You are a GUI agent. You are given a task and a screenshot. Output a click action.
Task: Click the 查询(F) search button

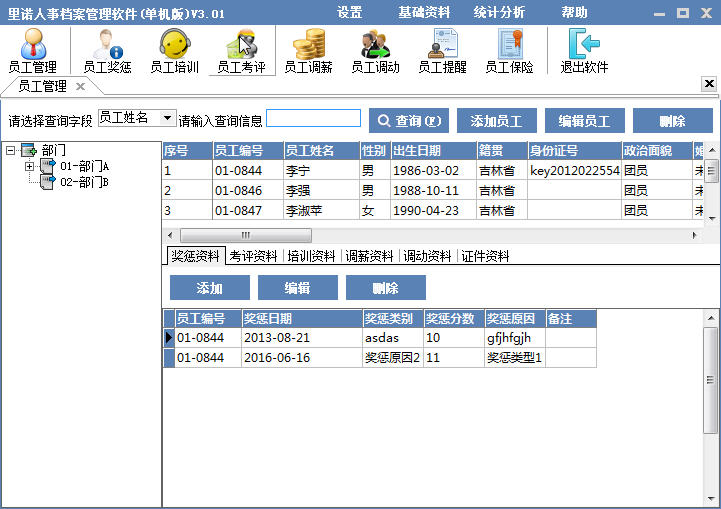coord(409,121)
